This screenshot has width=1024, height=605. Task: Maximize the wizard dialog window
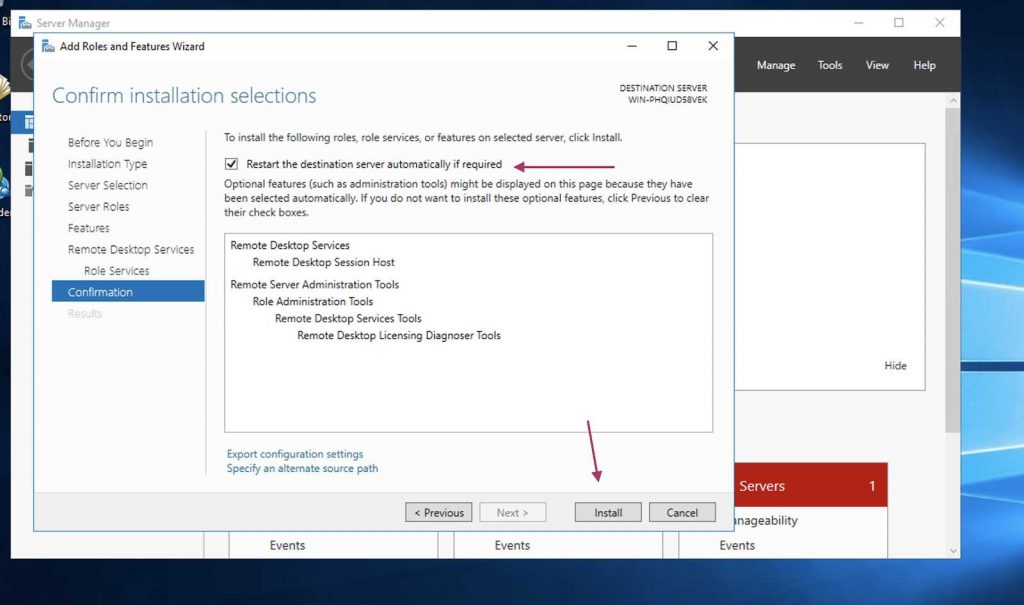click(x=672, y=46)
